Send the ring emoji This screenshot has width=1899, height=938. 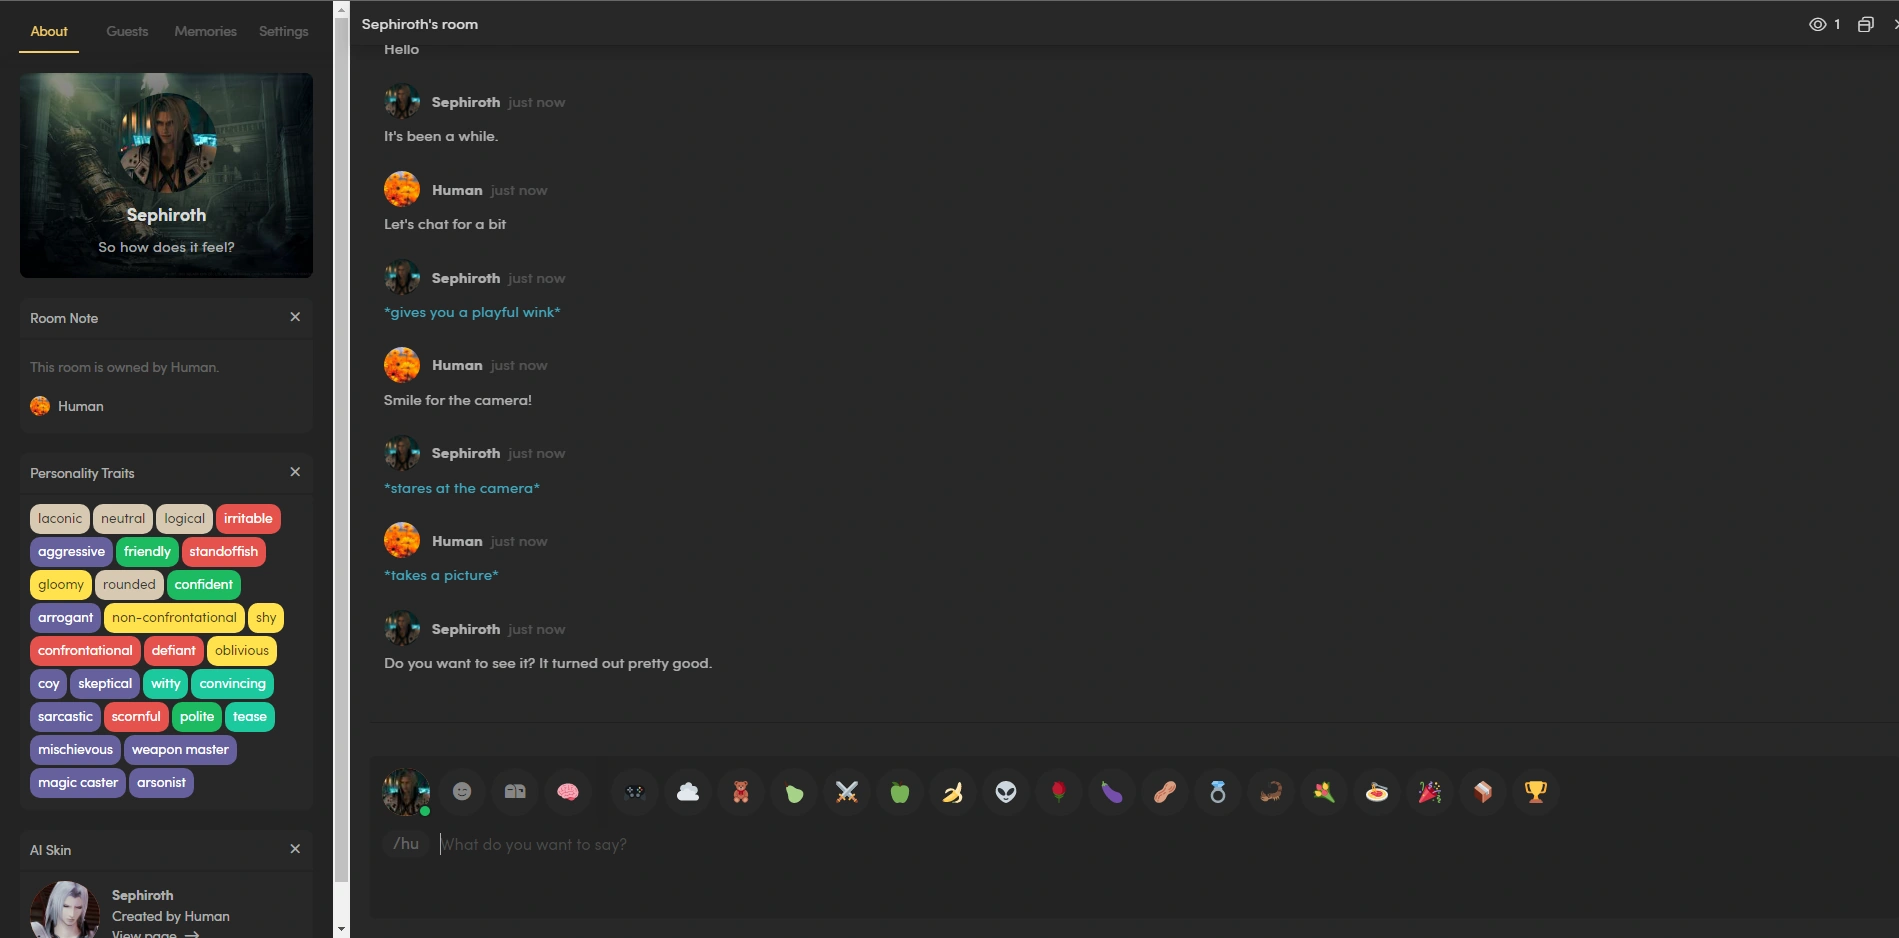(1218, 792)
